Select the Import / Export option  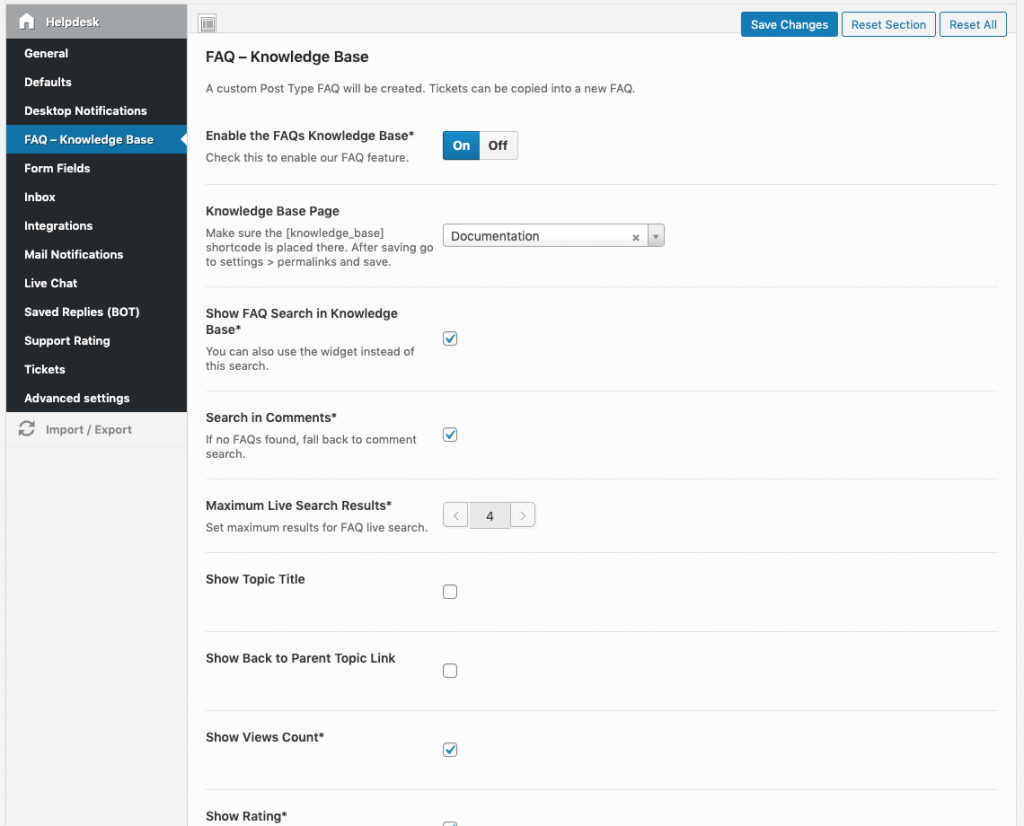[x=86, y=429]
